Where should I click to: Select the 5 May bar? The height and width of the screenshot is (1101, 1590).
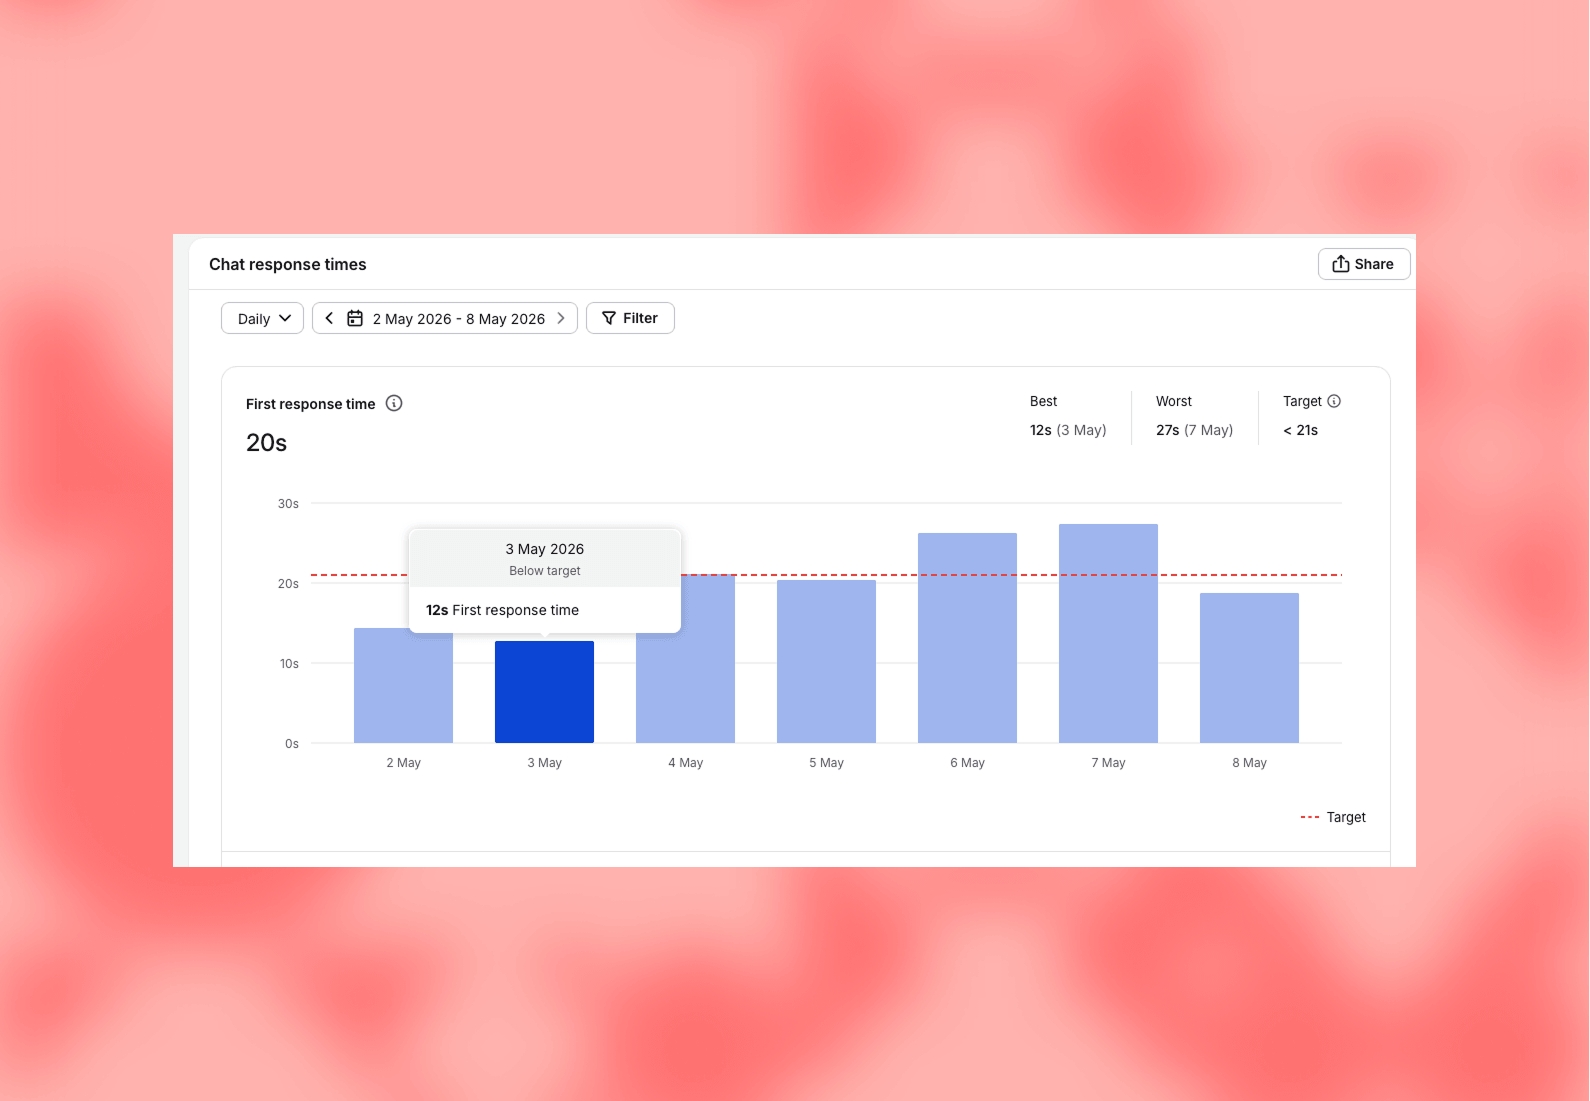tap(826, 661)
